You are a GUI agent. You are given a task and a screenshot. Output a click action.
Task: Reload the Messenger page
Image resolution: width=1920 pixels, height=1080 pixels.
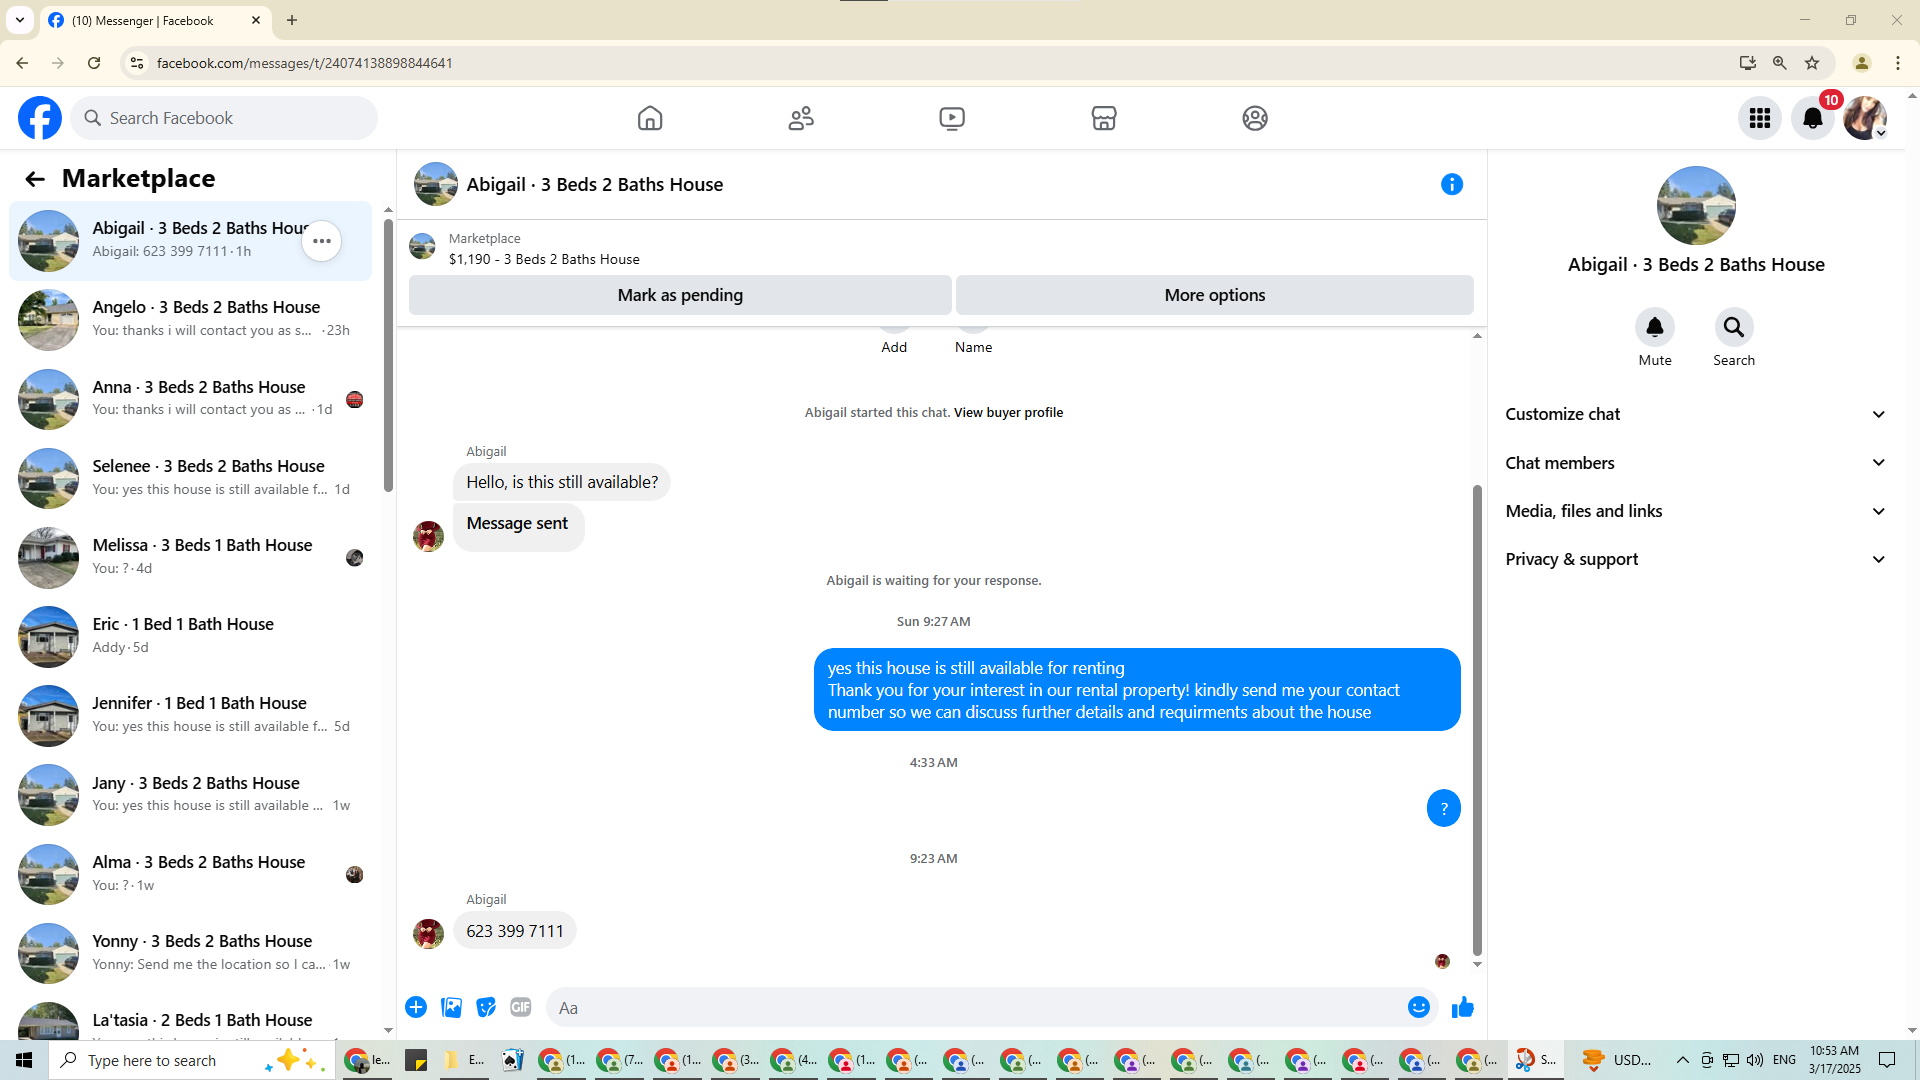pyautogui.click(x=94, y=63)
